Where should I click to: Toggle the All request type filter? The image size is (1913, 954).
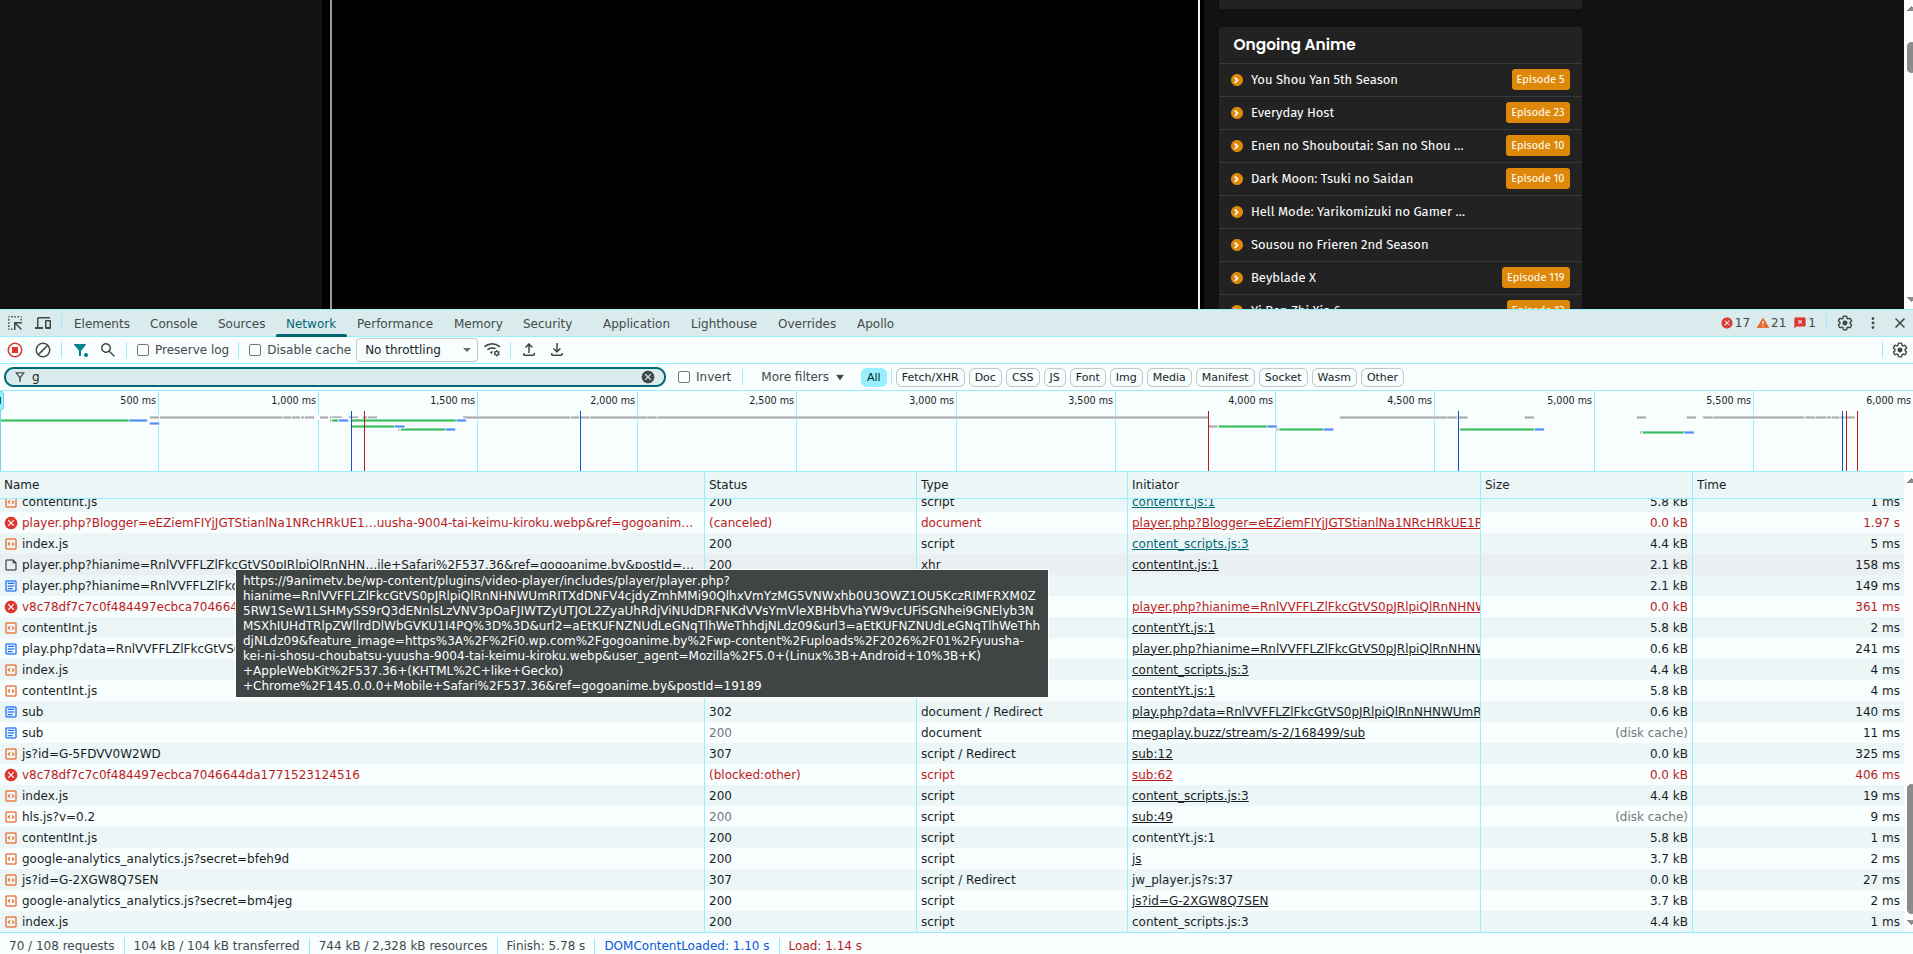[x=874, y=377]
